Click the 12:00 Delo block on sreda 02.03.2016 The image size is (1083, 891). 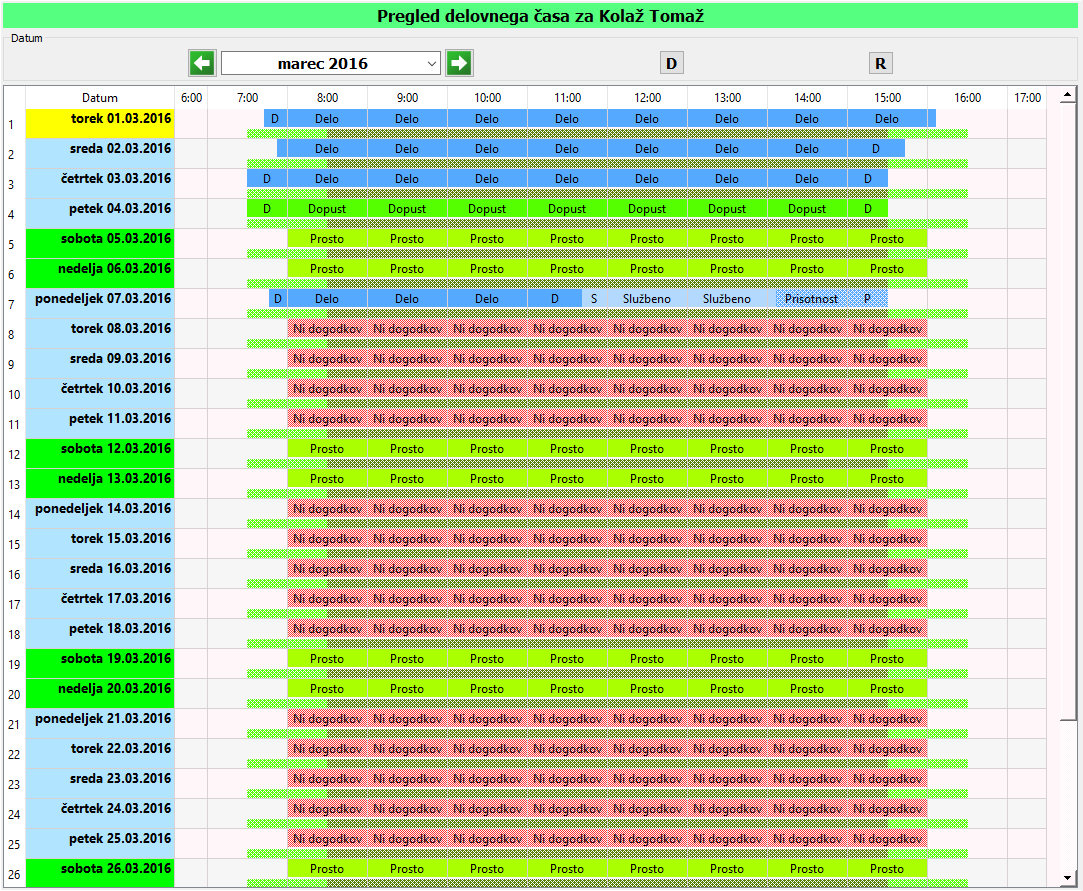click(647, 149)
